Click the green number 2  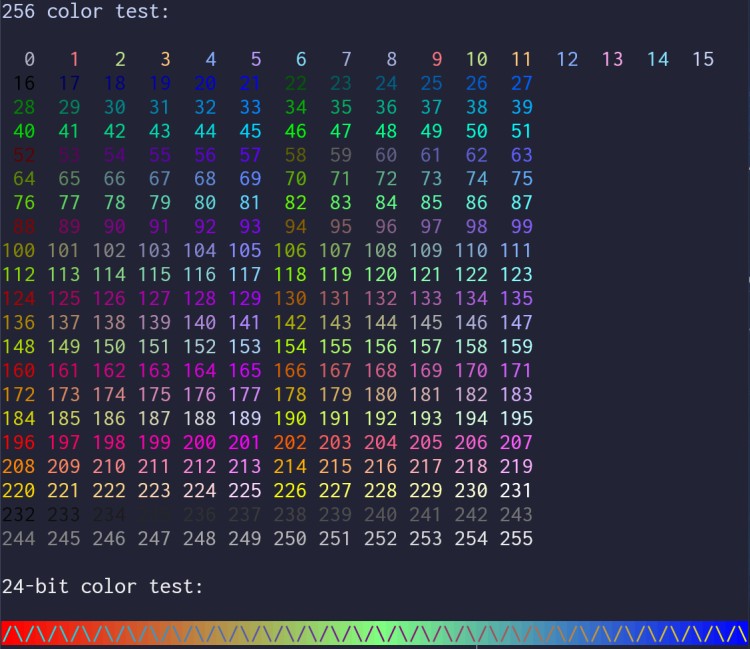click(x=120, y=59)
